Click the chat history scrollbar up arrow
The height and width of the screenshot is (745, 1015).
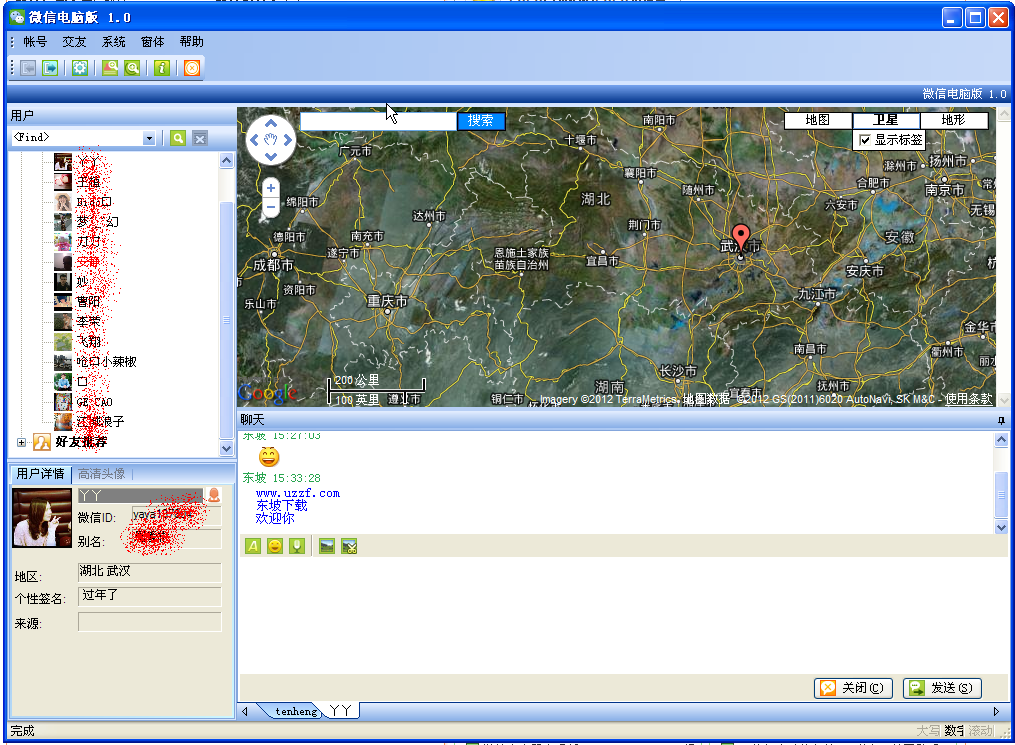click(1001, 440)
